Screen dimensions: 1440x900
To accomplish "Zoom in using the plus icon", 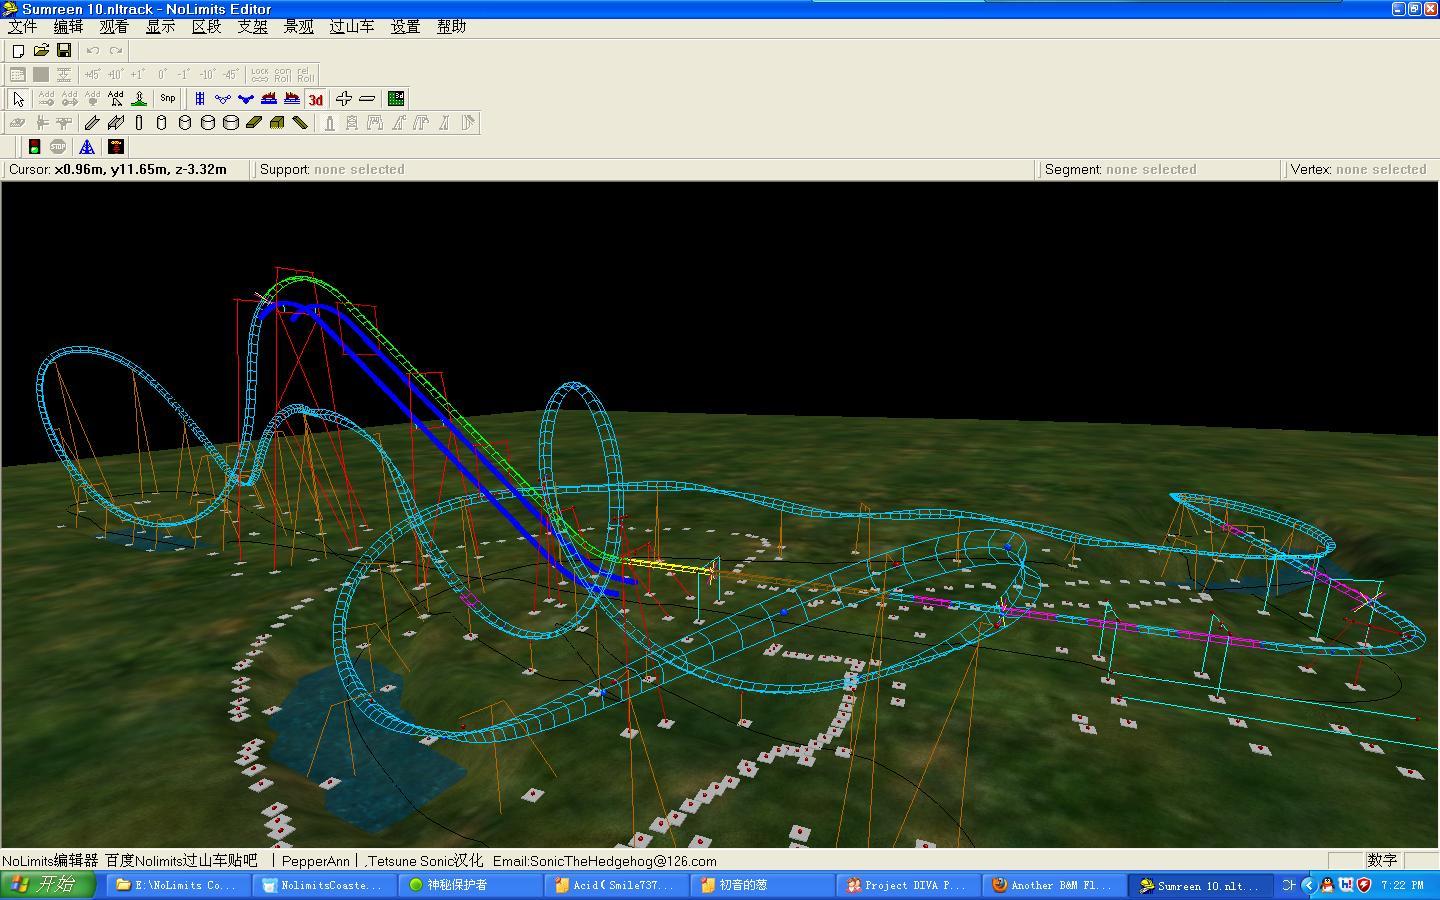I will tap(343, 98).
